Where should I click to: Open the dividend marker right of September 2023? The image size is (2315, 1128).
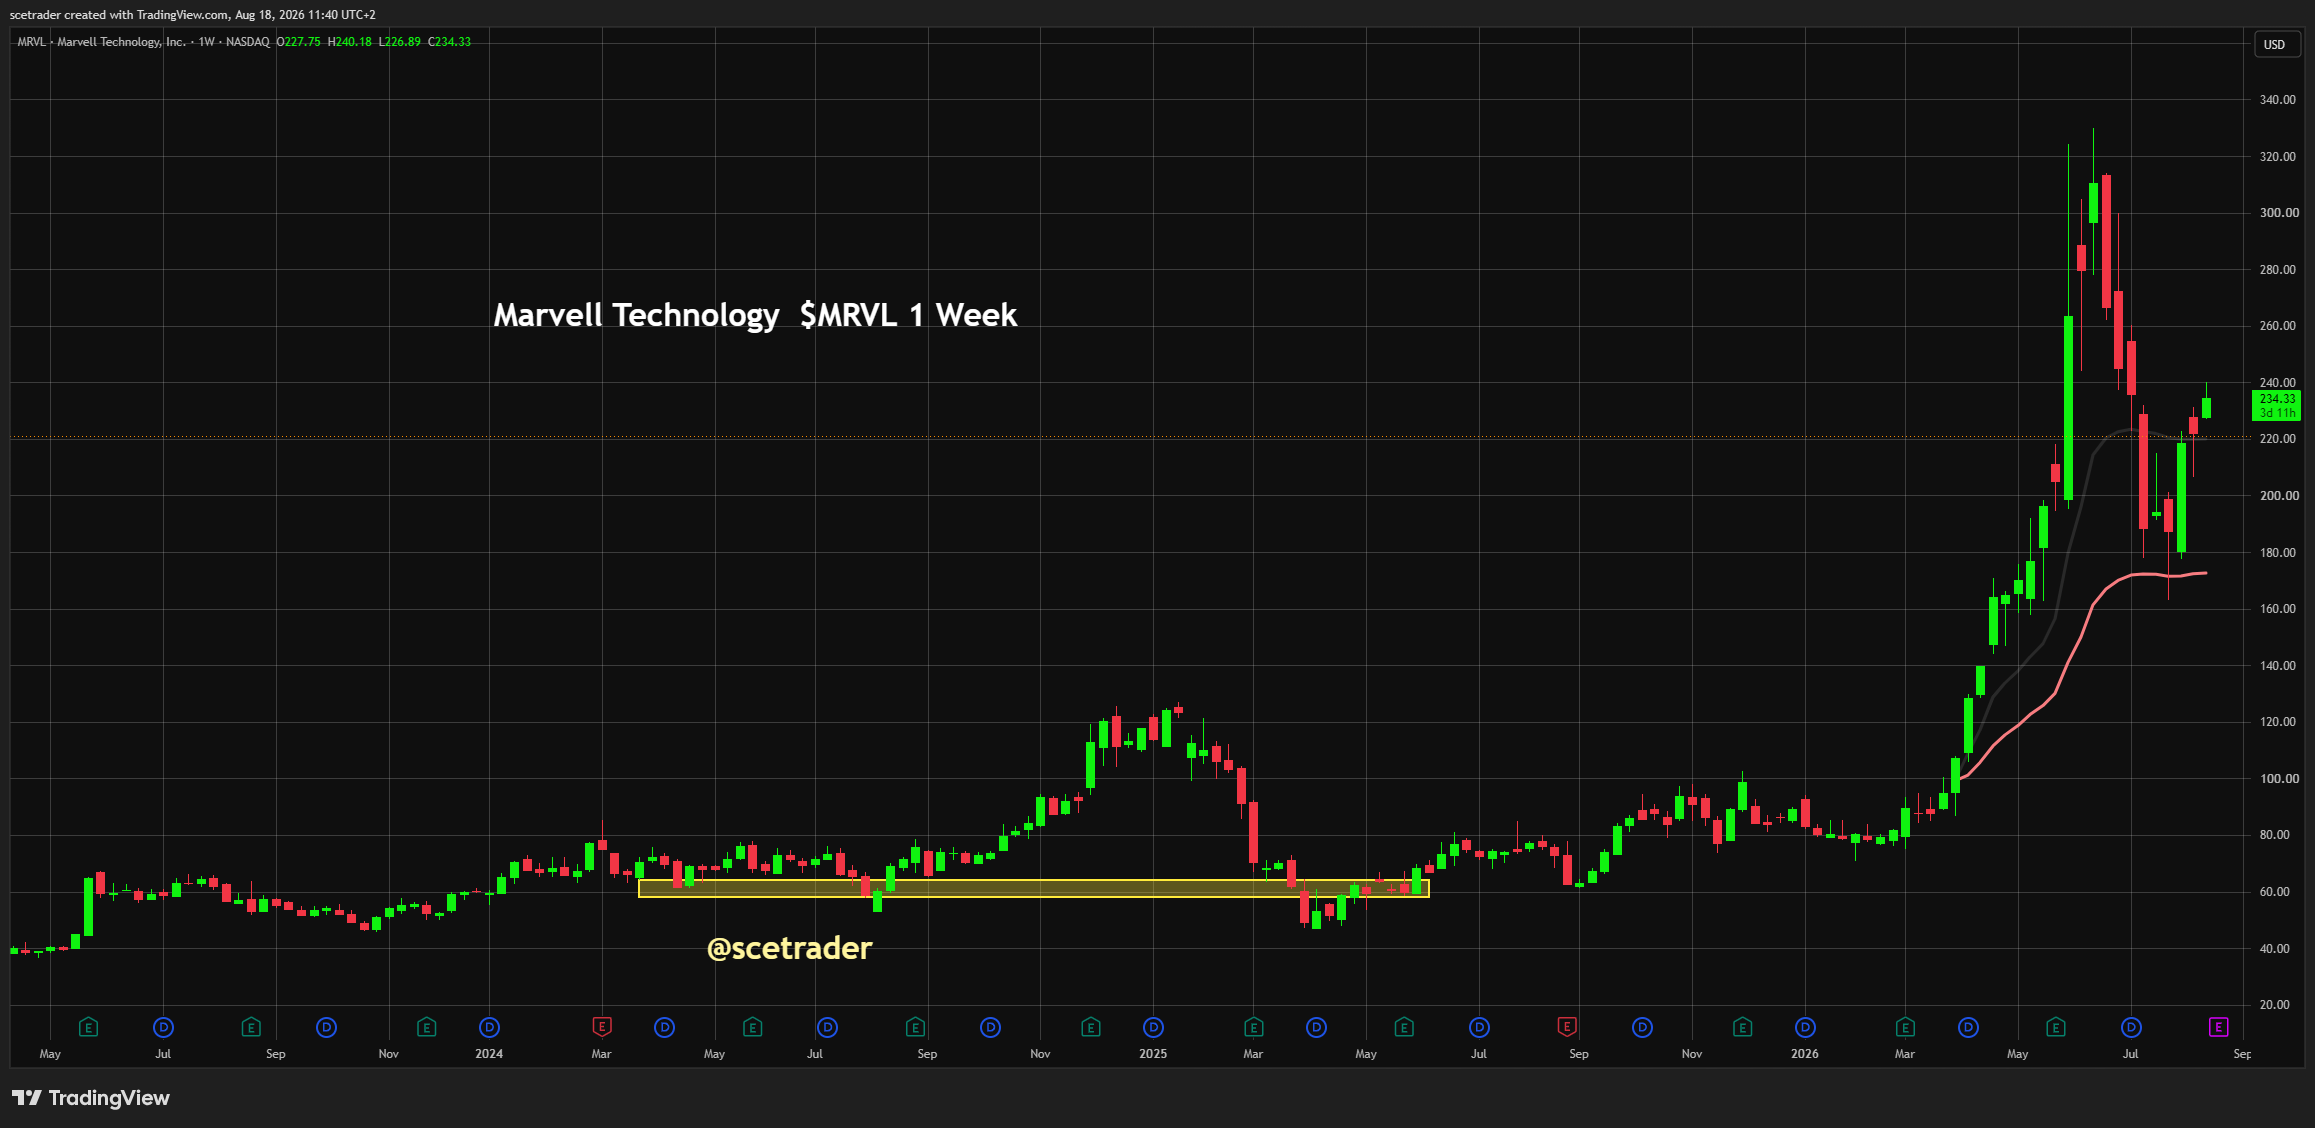326,1027
